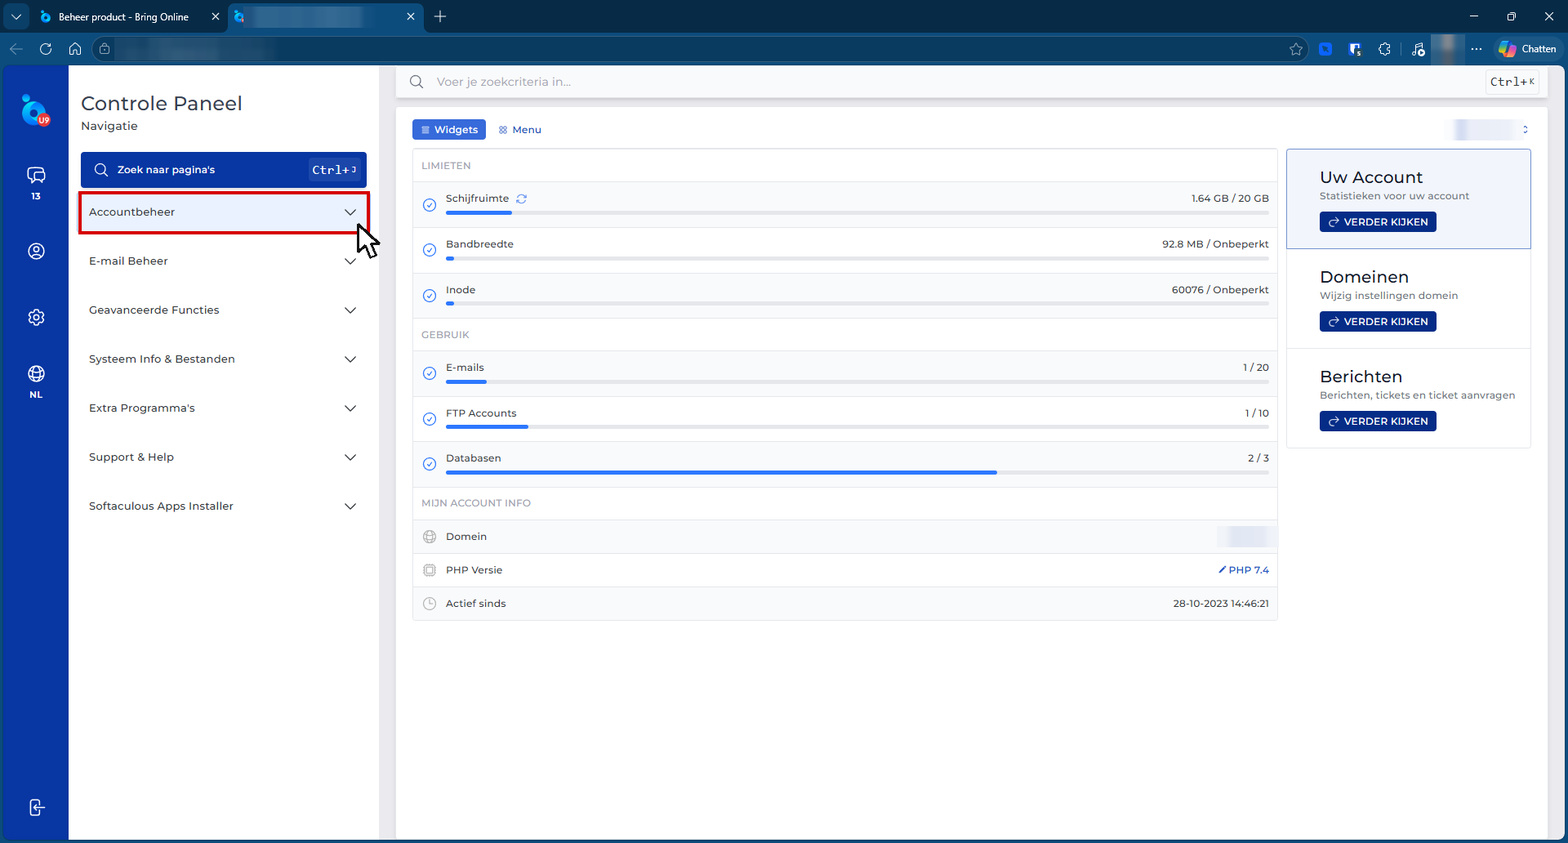1568x843 pixels.
Task: Expand Softaculous Apps Installer section
Action: click(224, 506)
